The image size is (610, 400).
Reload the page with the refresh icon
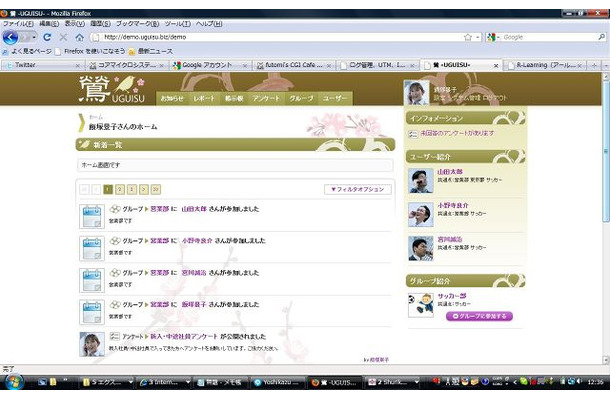point(47,37)
